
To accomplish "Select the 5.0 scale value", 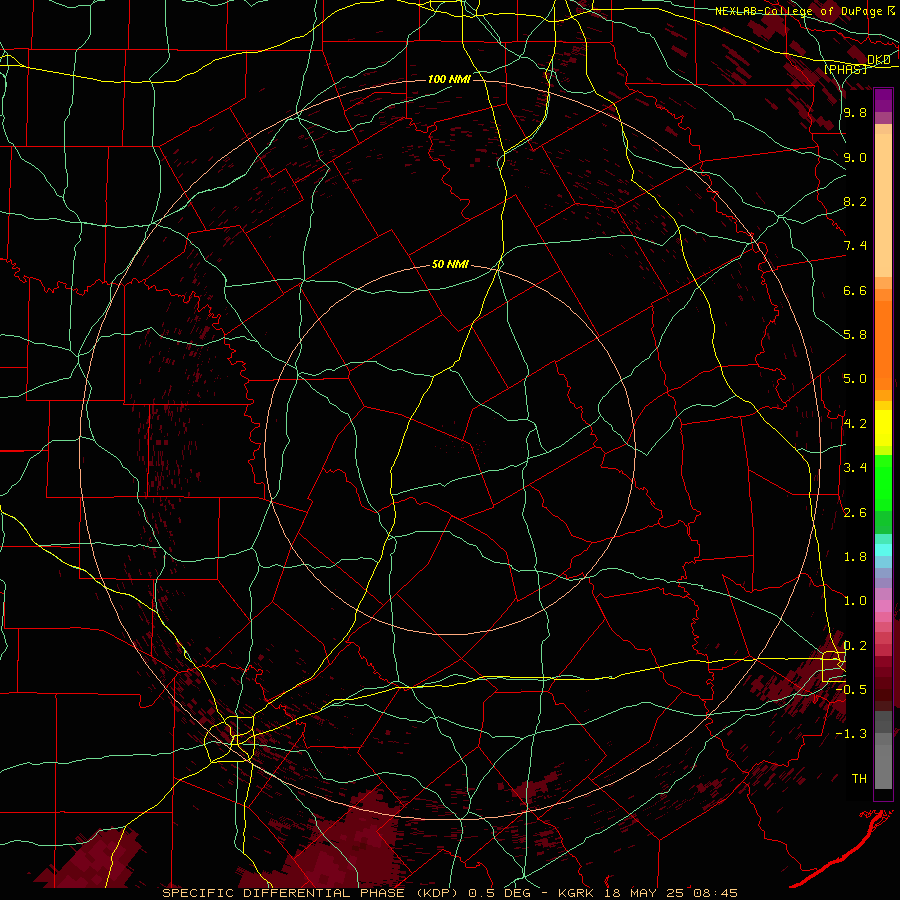I will 855,379.
